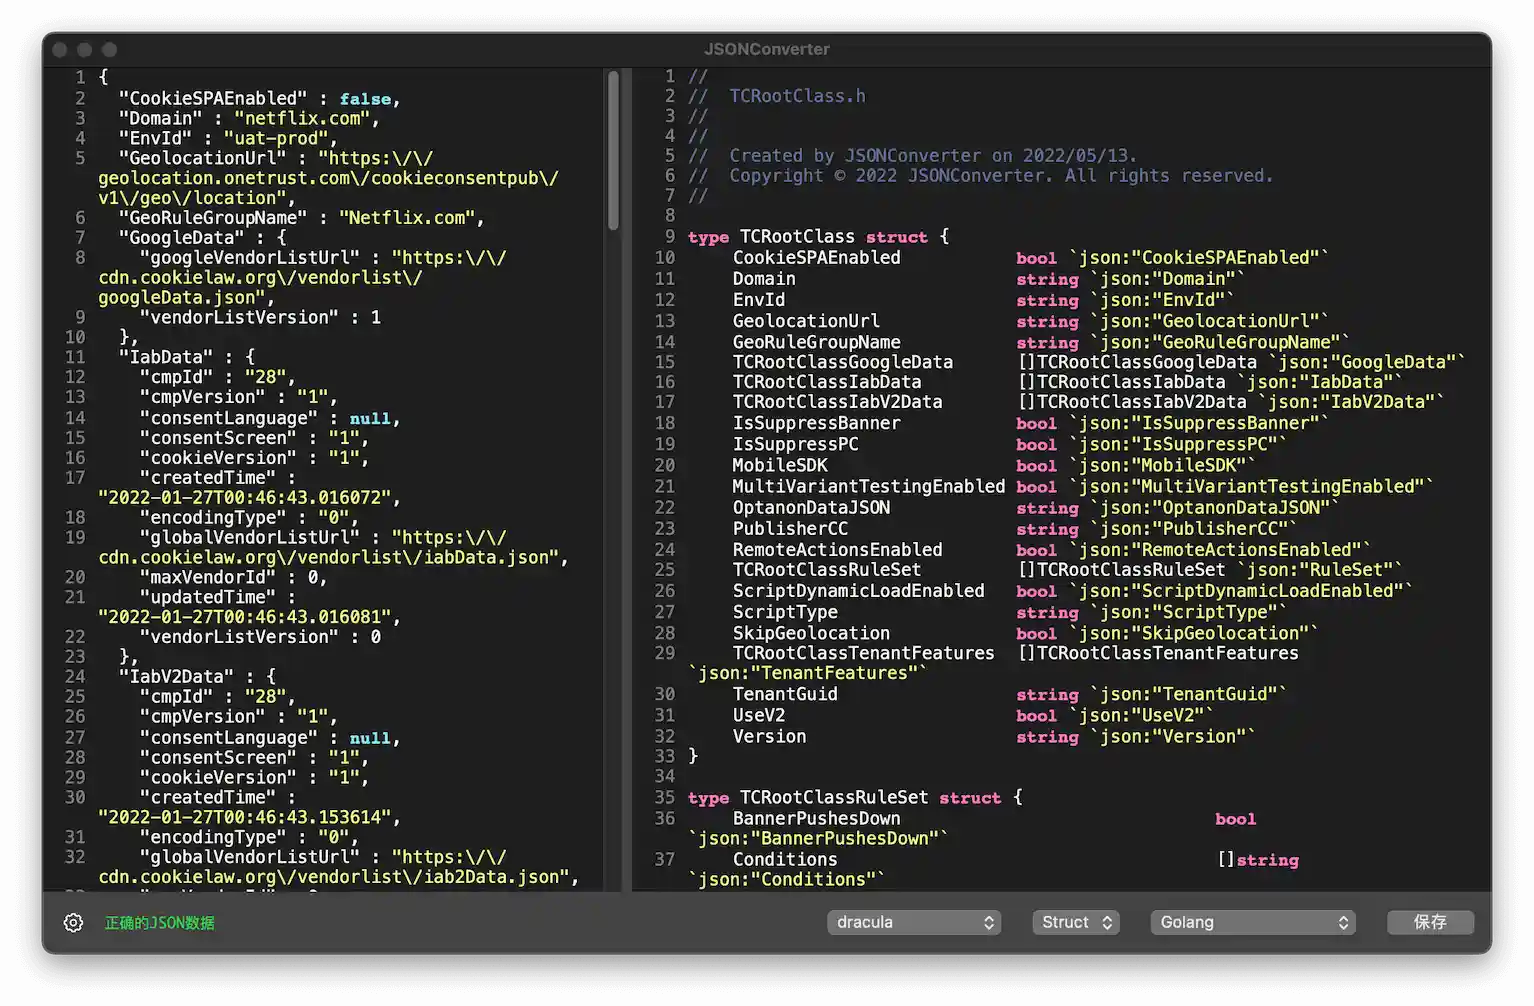Close the JSONConverter window

(x=60, y=49)
